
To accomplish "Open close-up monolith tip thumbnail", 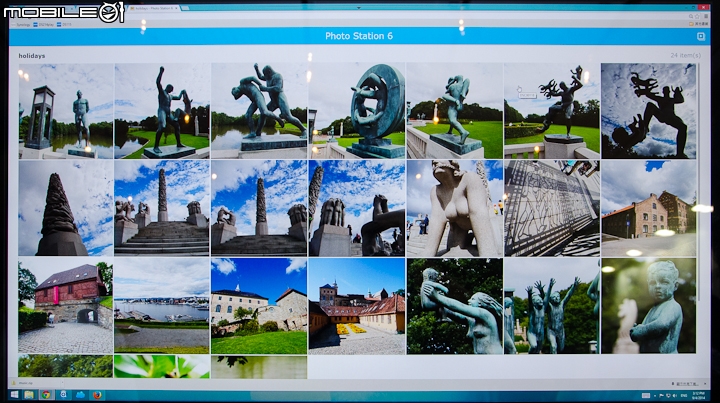I will coord(66,208).
